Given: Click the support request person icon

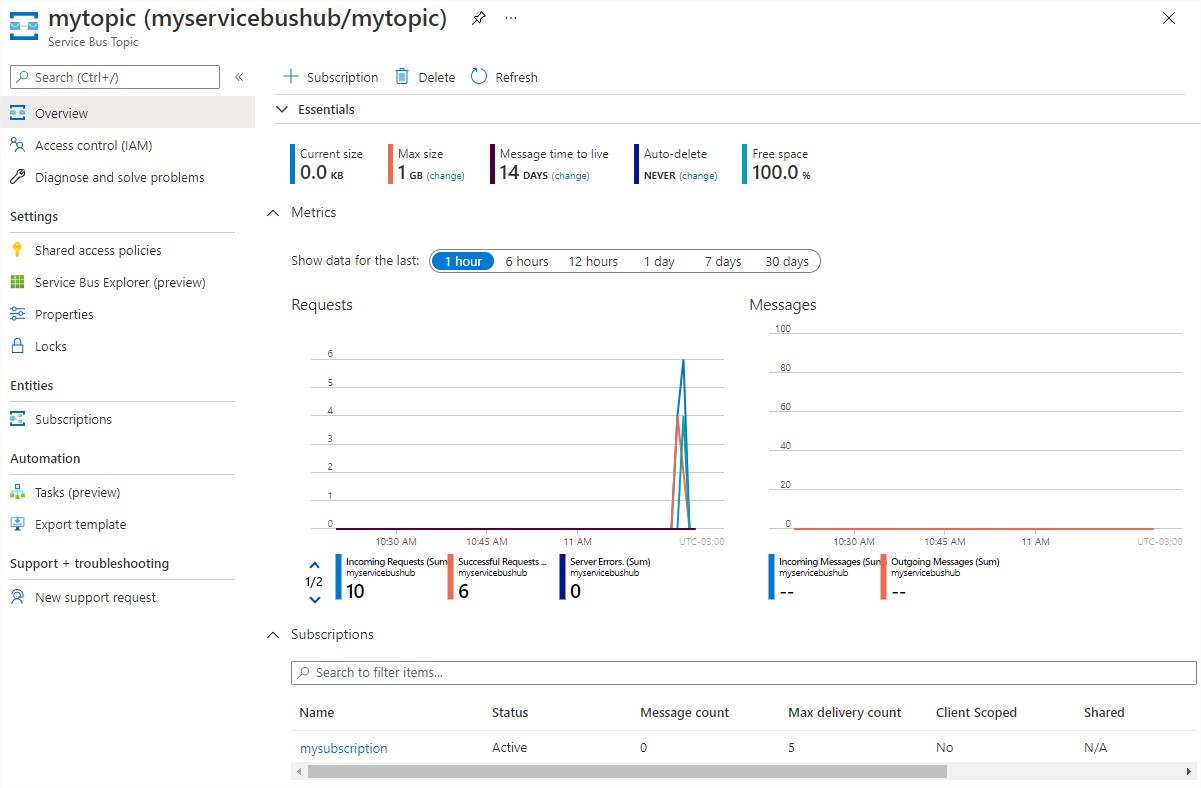Looking at the screenshot, I should click(17, 597).
